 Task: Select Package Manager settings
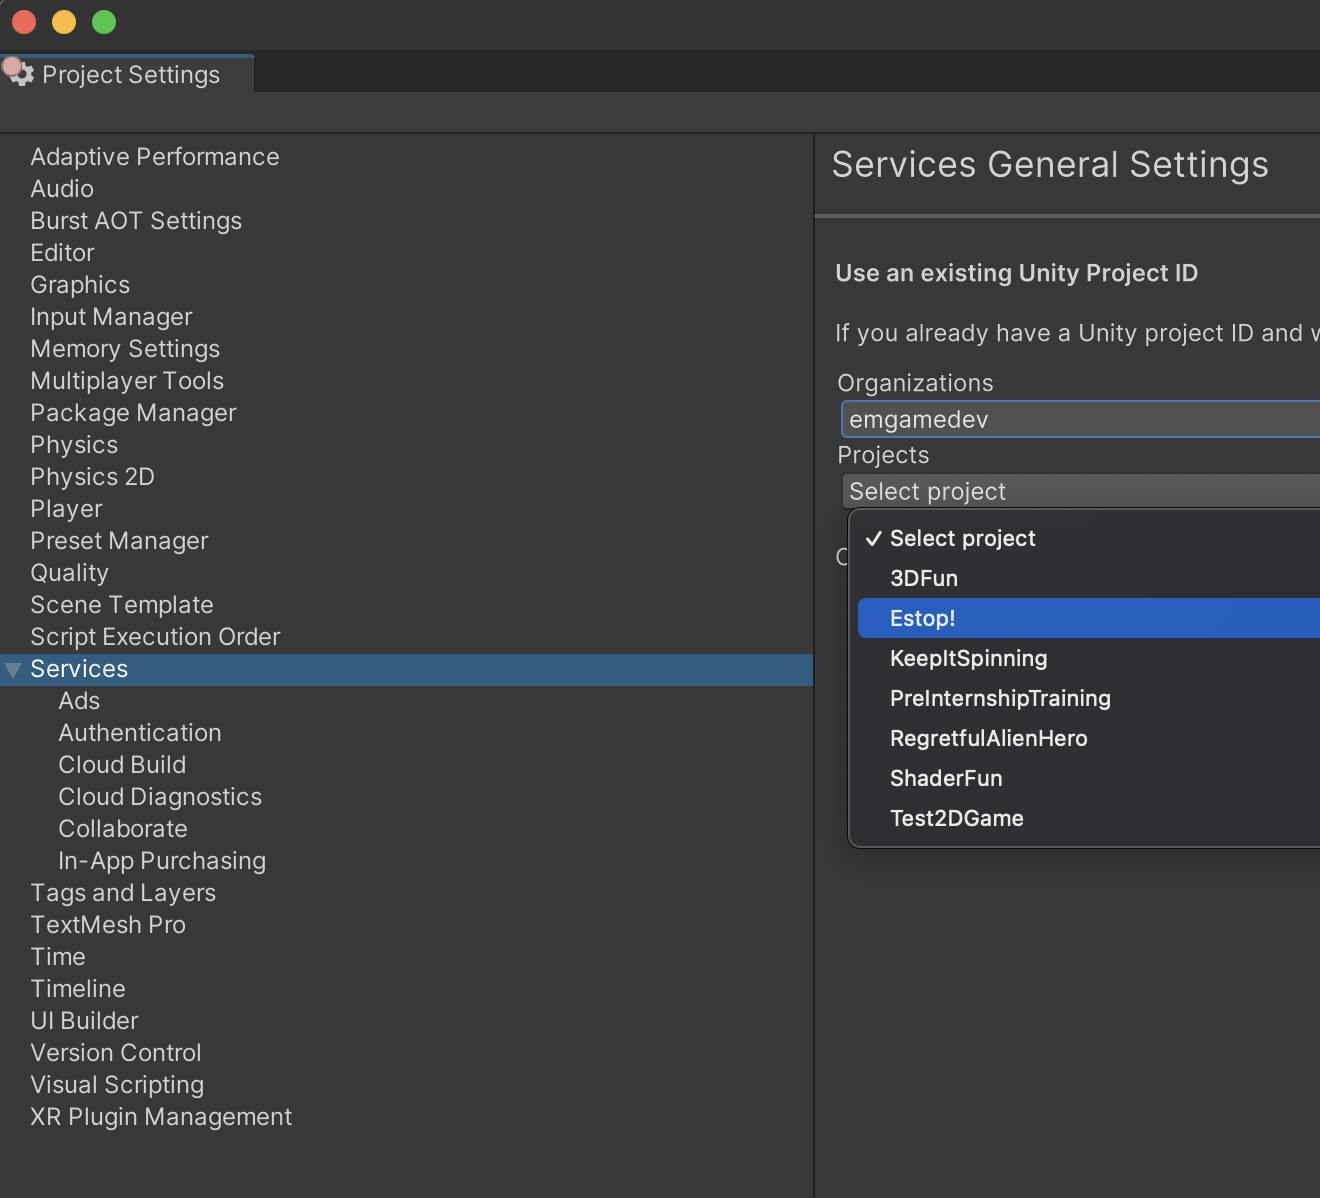tap(133, 413)
